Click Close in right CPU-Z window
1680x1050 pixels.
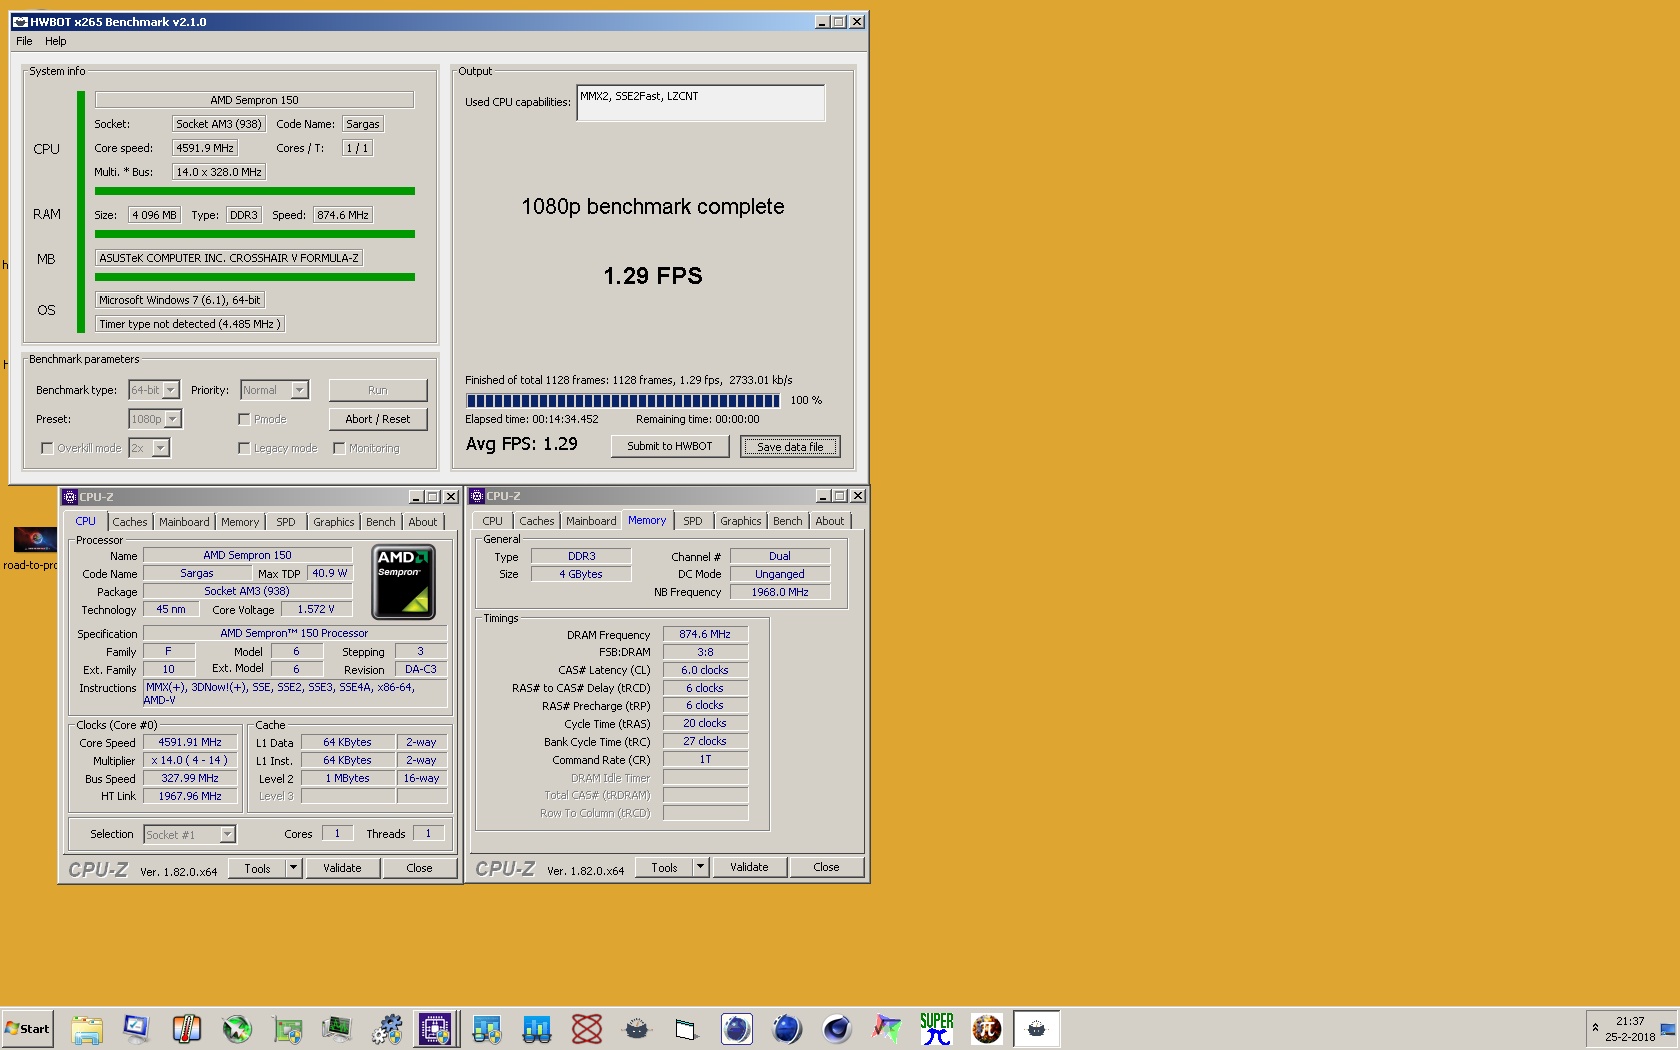(826, 867)
